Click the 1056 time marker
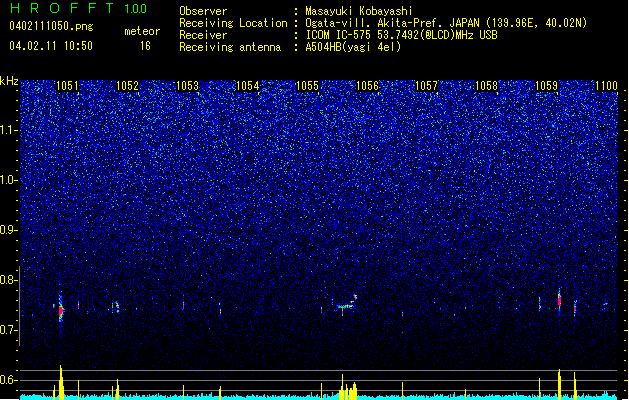629x400 pixels. 367,86
